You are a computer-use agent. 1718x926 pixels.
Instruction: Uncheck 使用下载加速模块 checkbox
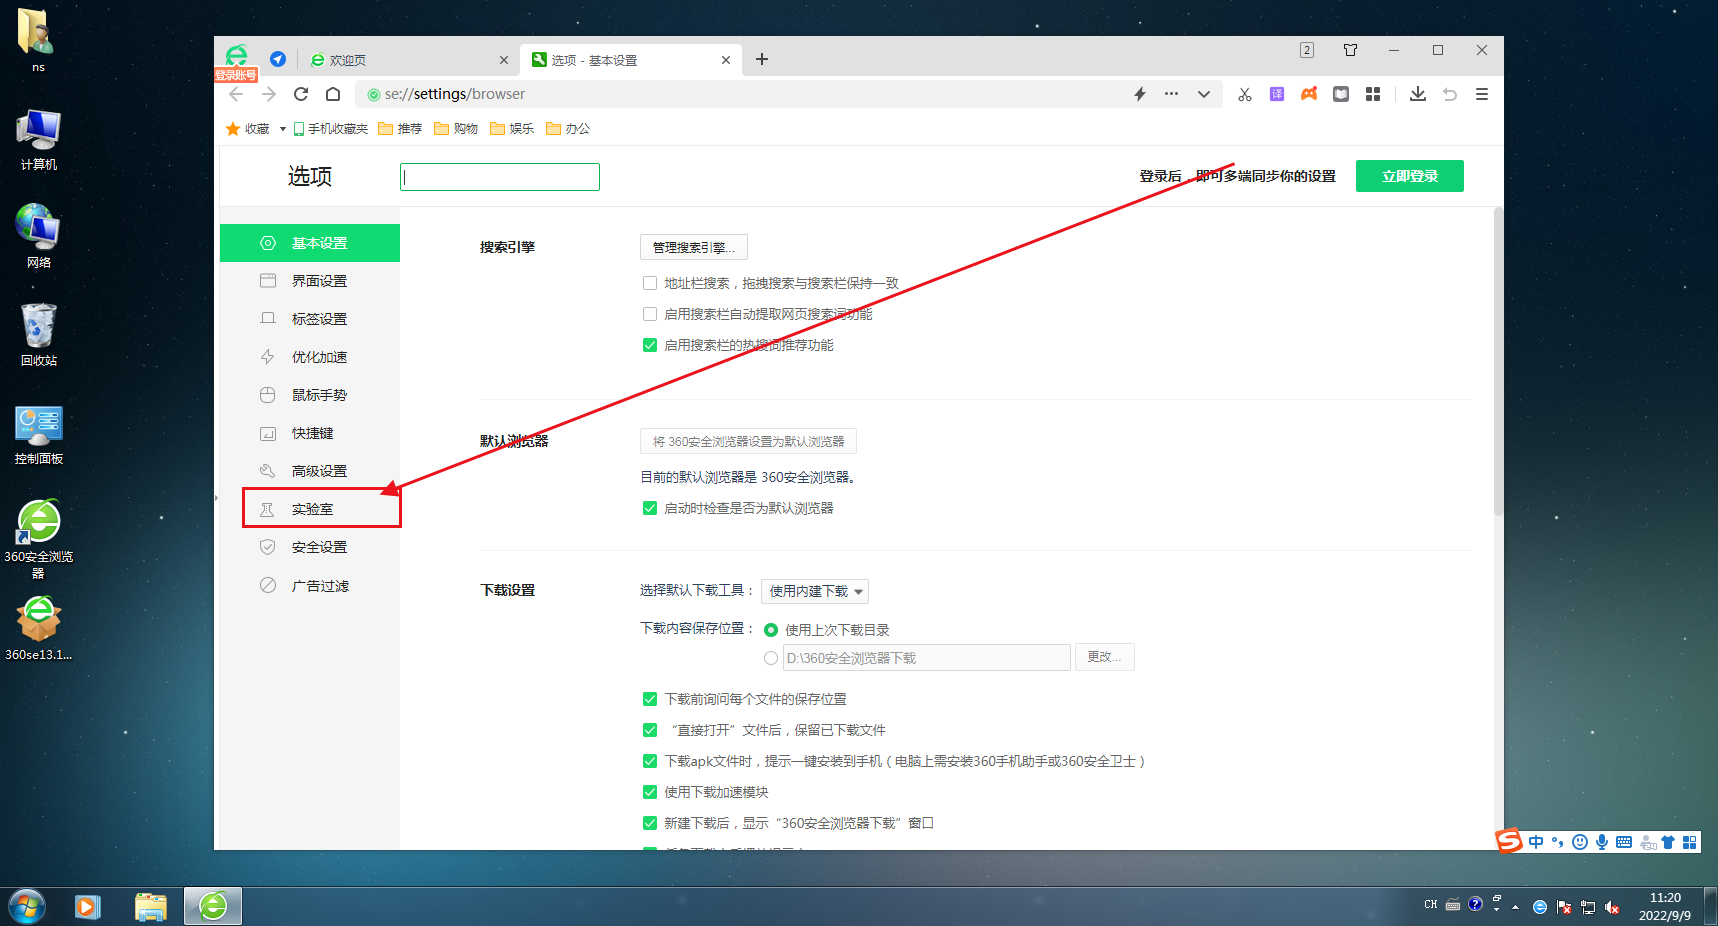pos(650,792)
